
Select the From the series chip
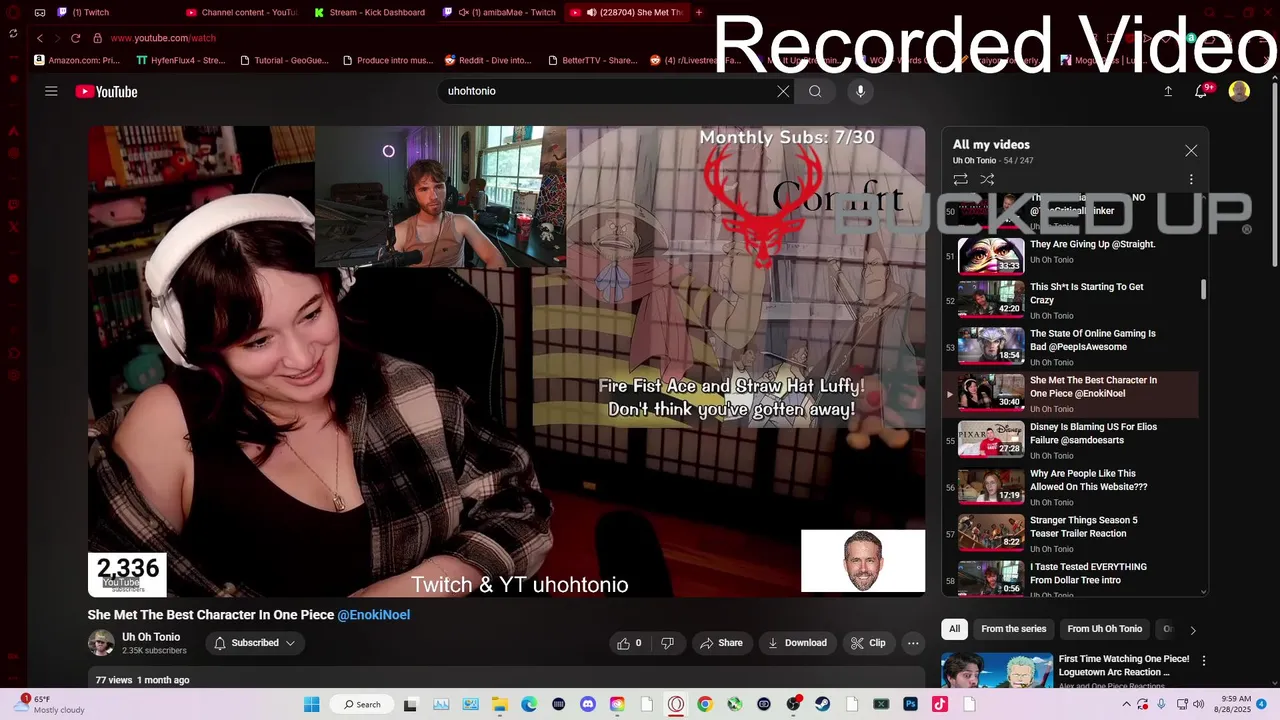tap(1013, 629)
